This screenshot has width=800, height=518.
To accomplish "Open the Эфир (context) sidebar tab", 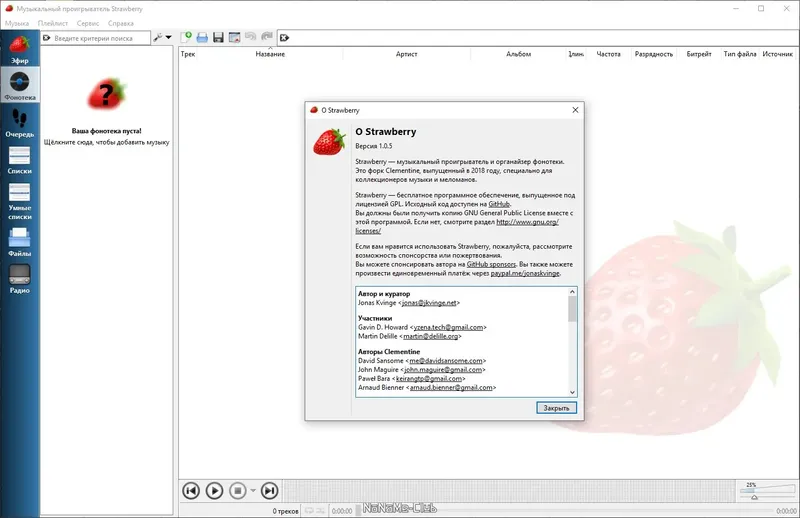I will coord(19,49).
